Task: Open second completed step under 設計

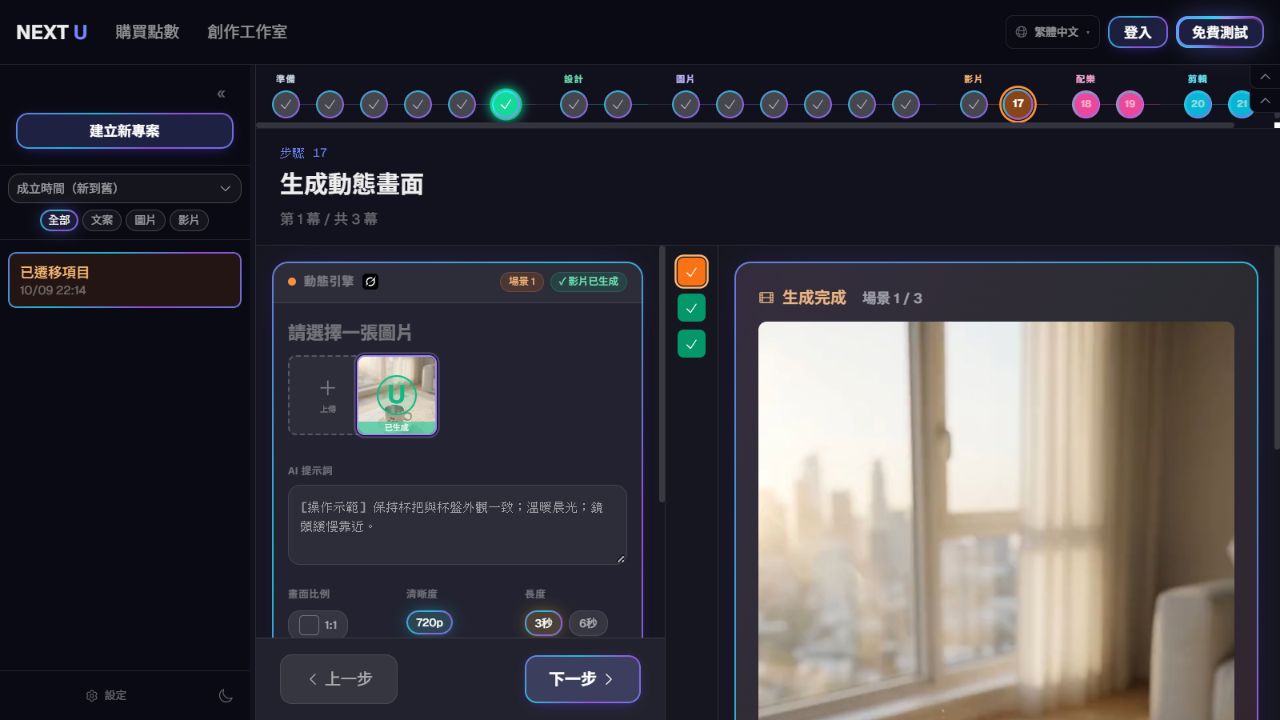Action: click(x=618, y=104)
